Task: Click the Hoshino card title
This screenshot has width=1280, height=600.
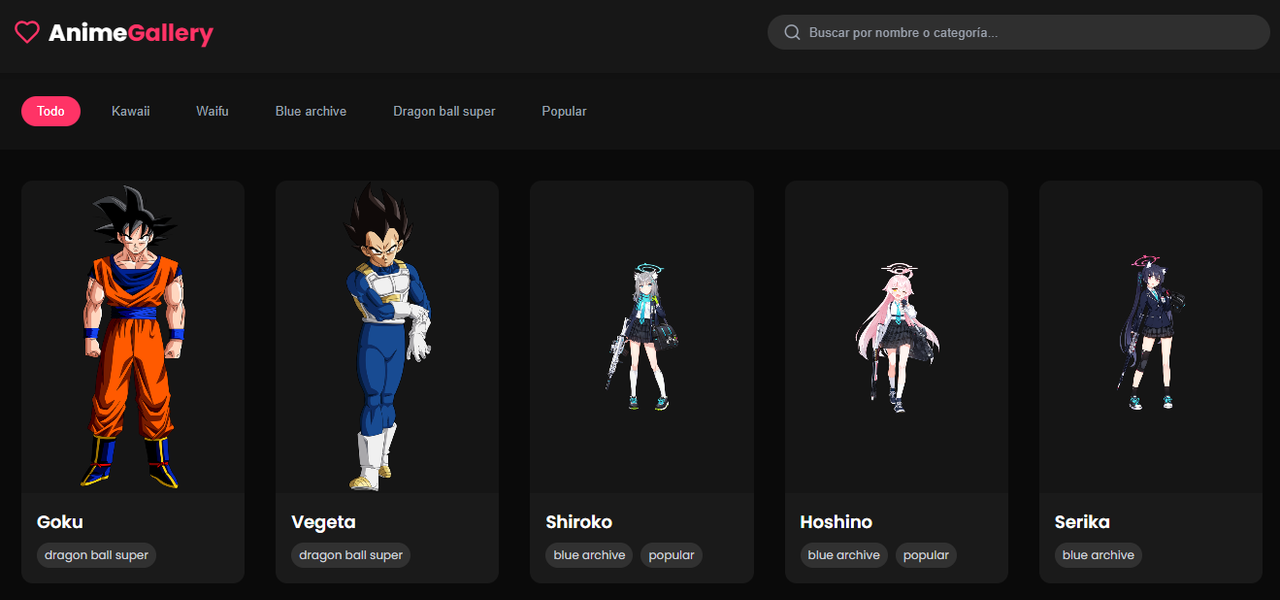Action: click(x=836, y=522)
